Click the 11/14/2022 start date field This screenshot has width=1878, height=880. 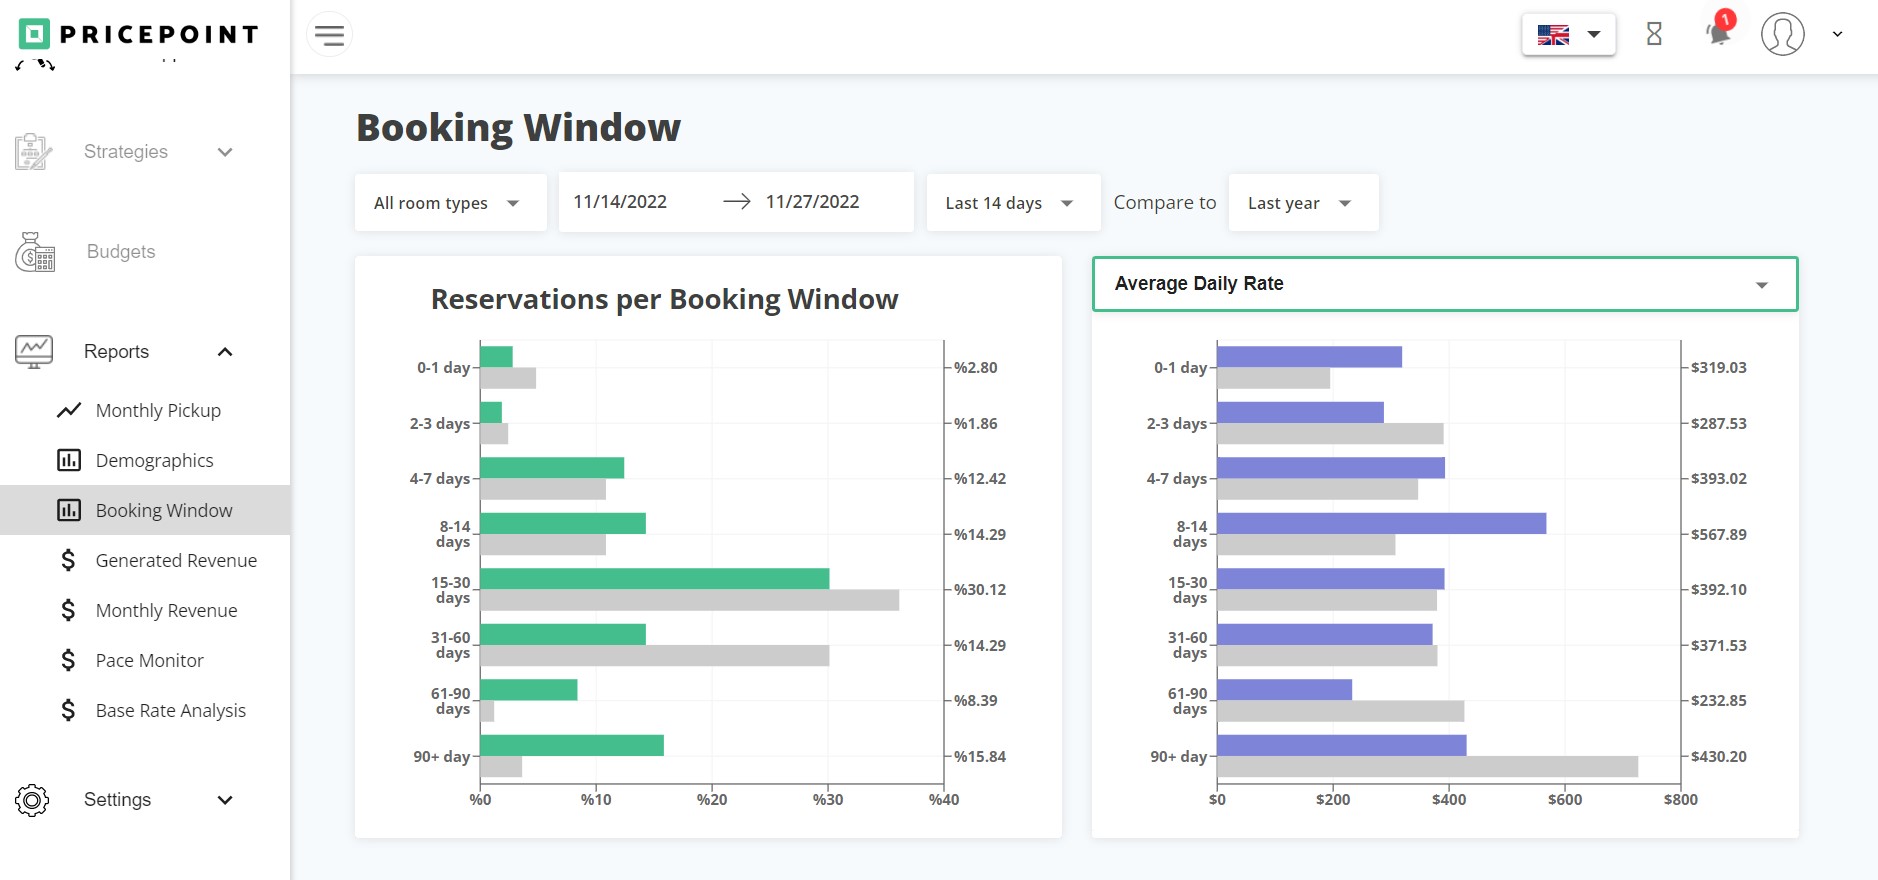pos(620,202)
